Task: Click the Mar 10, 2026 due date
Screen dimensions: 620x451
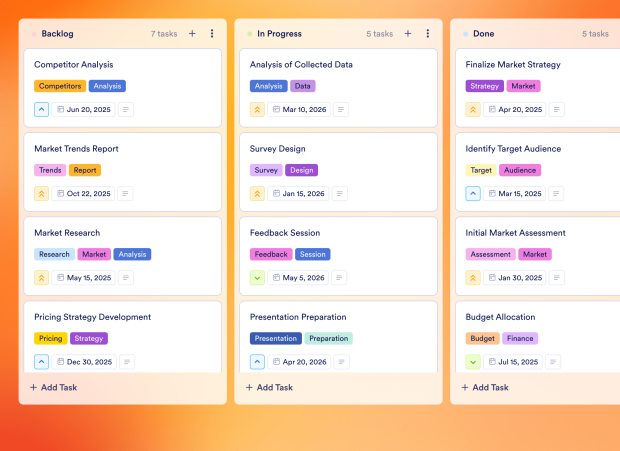Action: (299, 109)
